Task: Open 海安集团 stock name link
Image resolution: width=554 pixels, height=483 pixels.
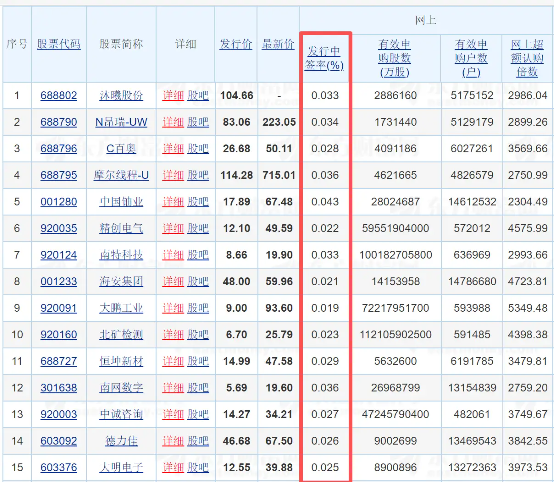Action: (121, 282)
